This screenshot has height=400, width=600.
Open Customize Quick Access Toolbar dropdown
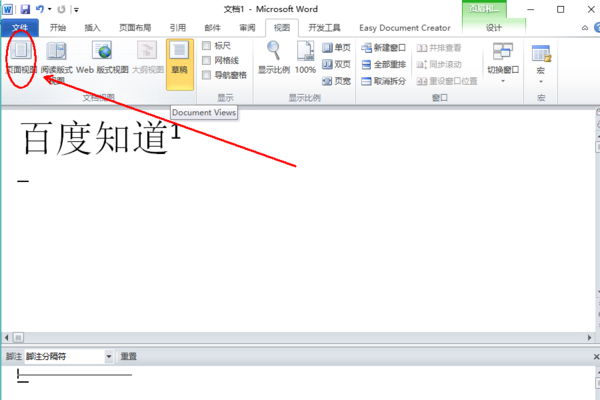pyautogui.click(x=76, y=10)
